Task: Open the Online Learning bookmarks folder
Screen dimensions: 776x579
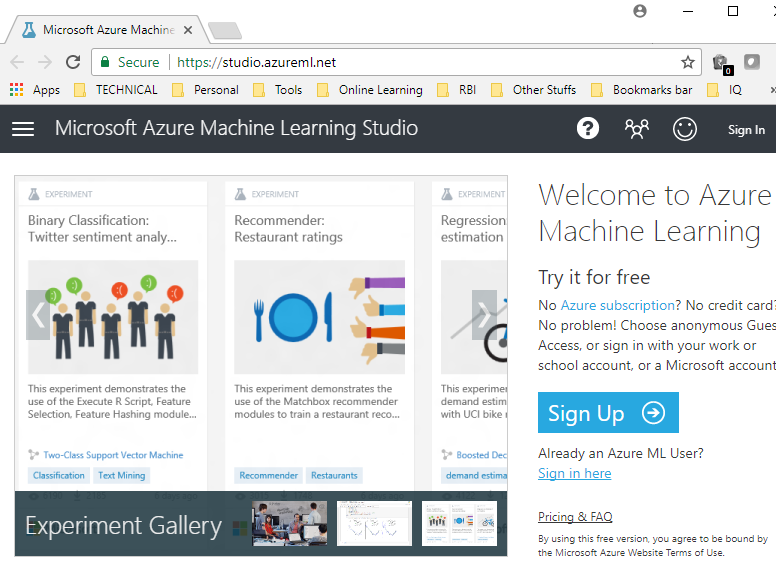Action: pos(370,90)
